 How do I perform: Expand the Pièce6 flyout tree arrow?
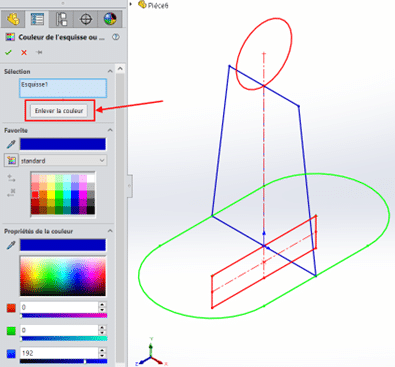131,4
